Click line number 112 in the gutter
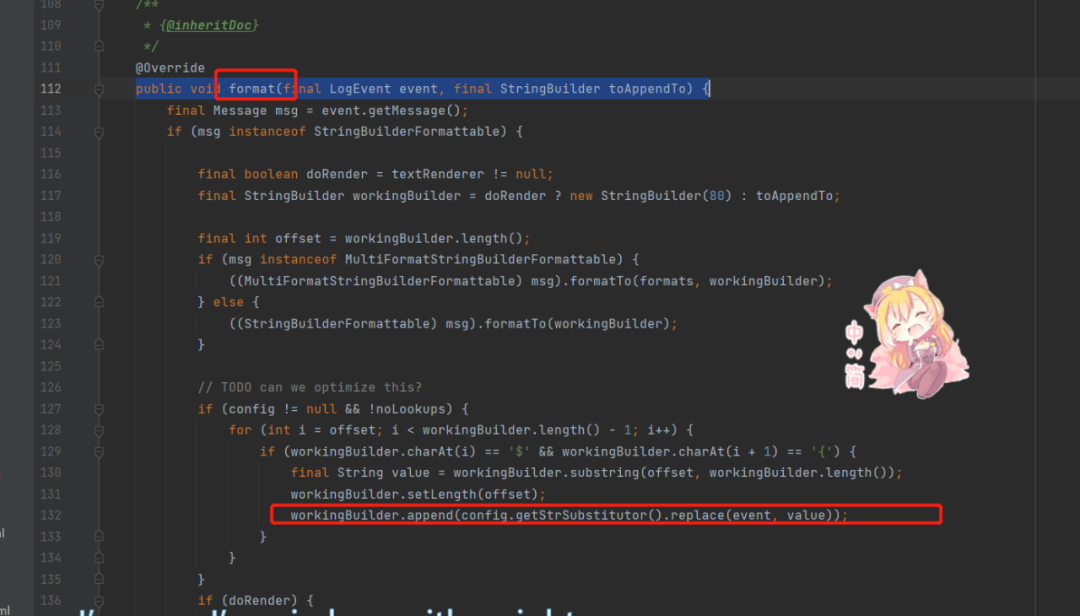 click(50, 89)
